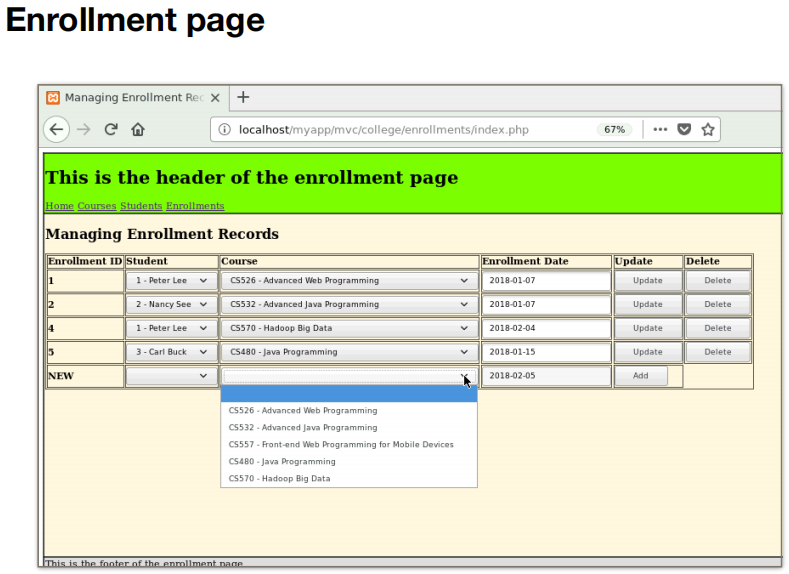This screenshot has width=789, height=574.
Task: Open the empty student dropdown in NEW row
Action: 171,376
